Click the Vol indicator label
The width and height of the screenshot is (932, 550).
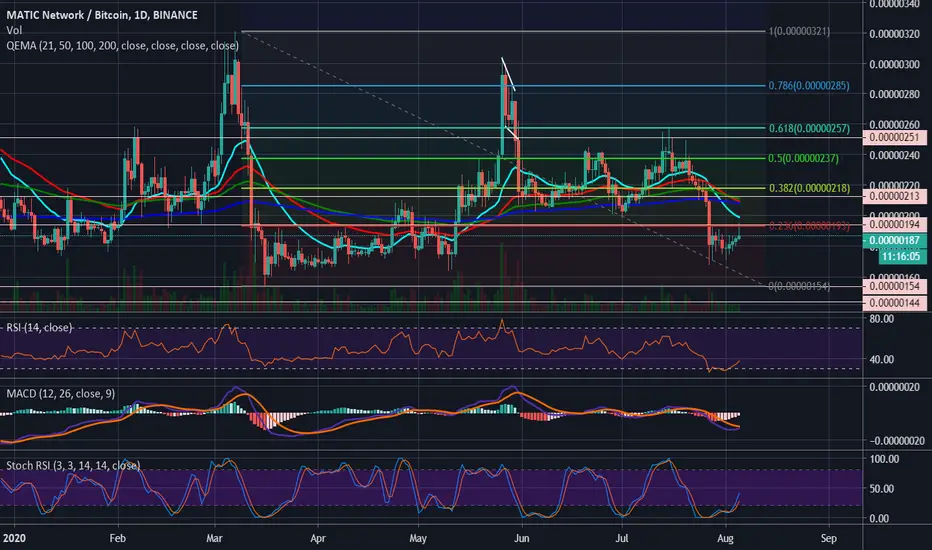[x=14, y=30]
